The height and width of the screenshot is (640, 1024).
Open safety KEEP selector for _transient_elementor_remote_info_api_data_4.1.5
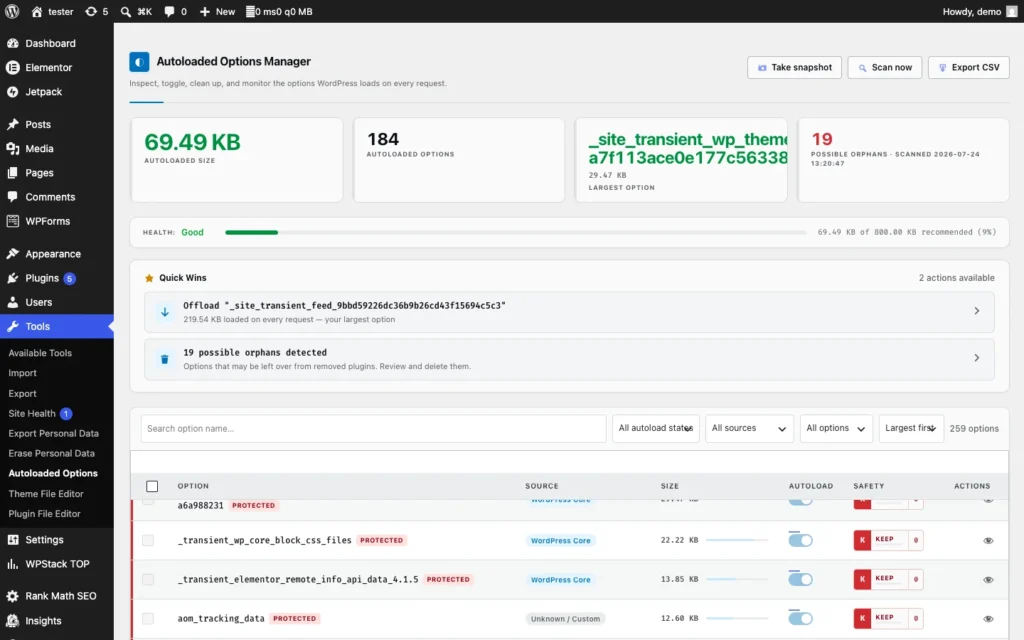[x=888, y=579]
